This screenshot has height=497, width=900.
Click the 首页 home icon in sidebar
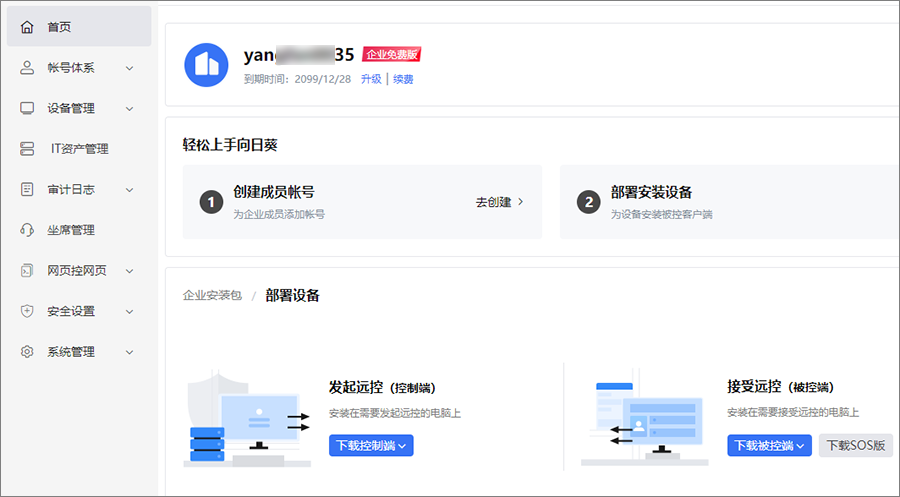[x=27, y=27]
